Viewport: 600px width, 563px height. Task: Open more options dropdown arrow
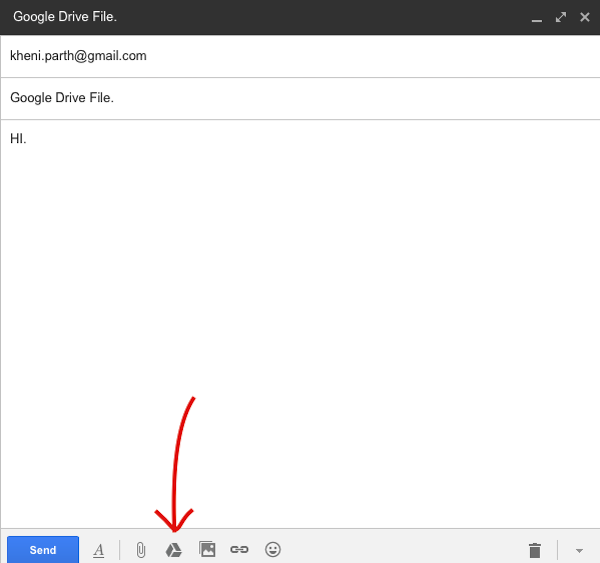pos(579,551)
